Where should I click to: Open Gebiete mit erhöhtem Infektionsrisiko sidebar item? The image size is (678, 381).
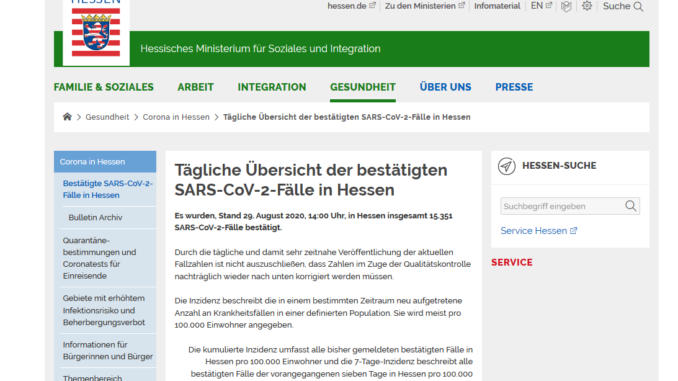pos(108,310)
